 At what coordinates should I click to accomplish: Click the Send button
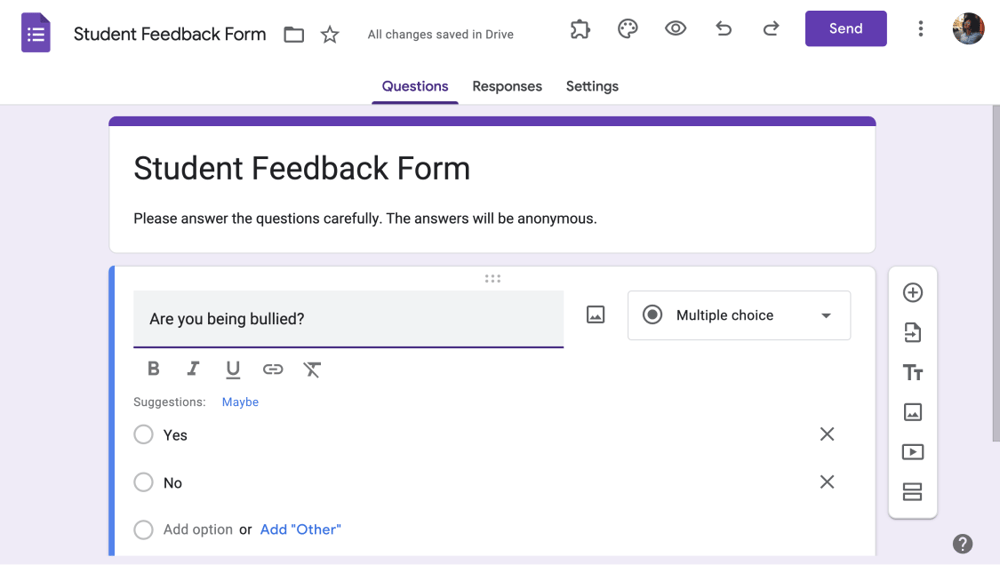tap(846, 29)
